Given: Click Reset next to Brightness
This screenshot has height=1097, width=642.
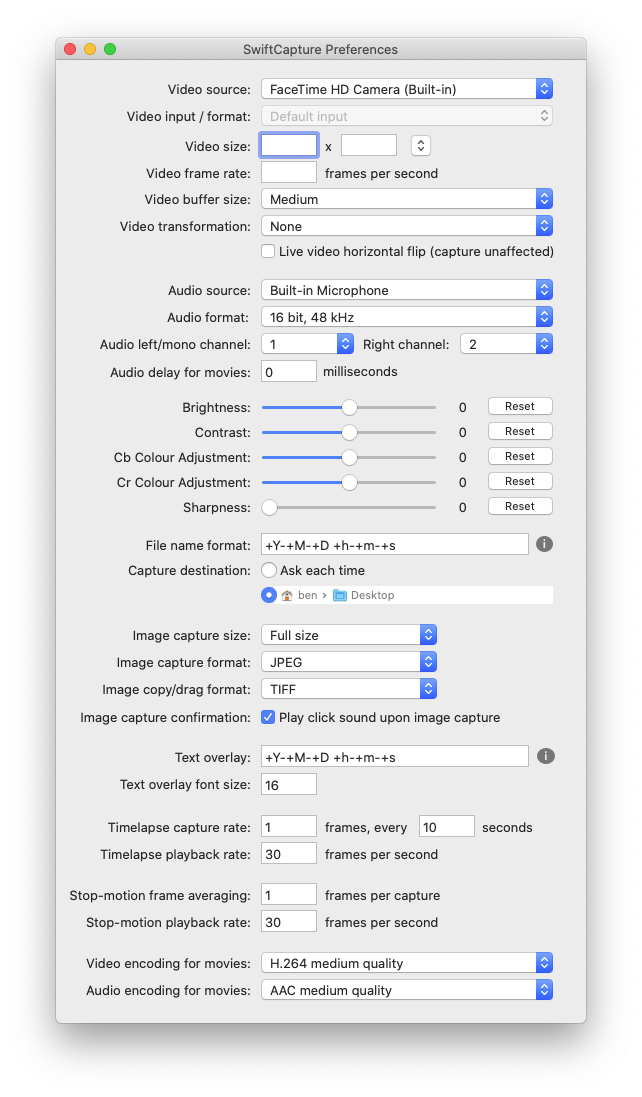Looking at the screenshot, I should pyautogui.click(x=519, y=406).
